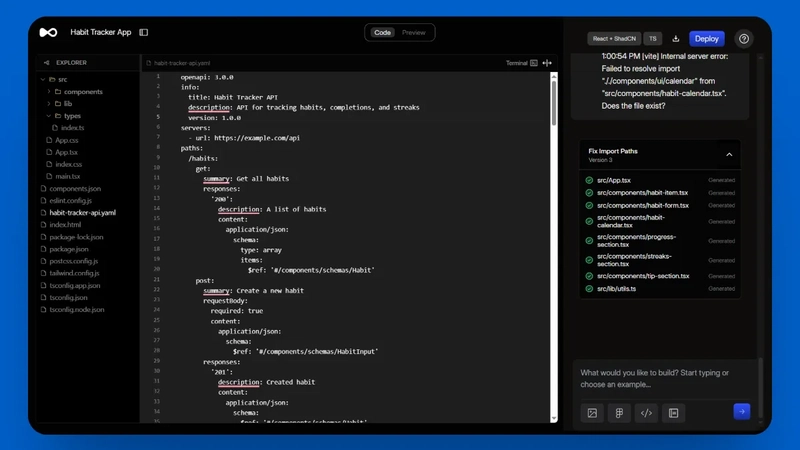Click the download project icon
Screen dimensions: 800x450
676,39
